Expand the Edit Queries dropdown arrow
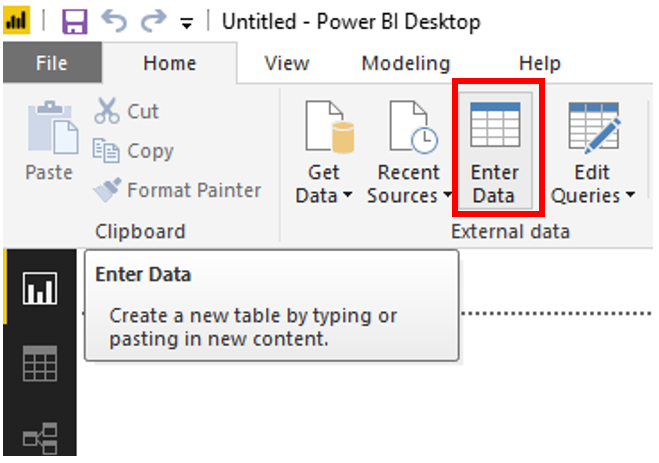The width and height of the screenshot is (659, 463). [x=630, y=195]
